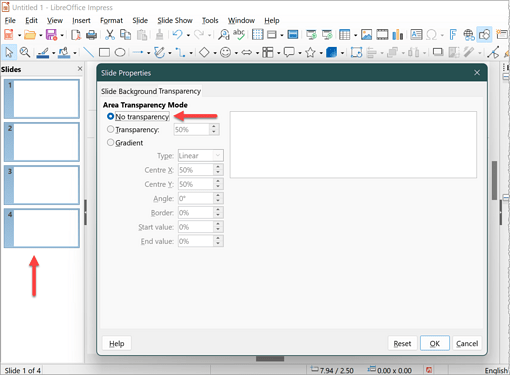510x375 pixels.
Task: Open the Type Linear combo box
Action: click(201, 156)
